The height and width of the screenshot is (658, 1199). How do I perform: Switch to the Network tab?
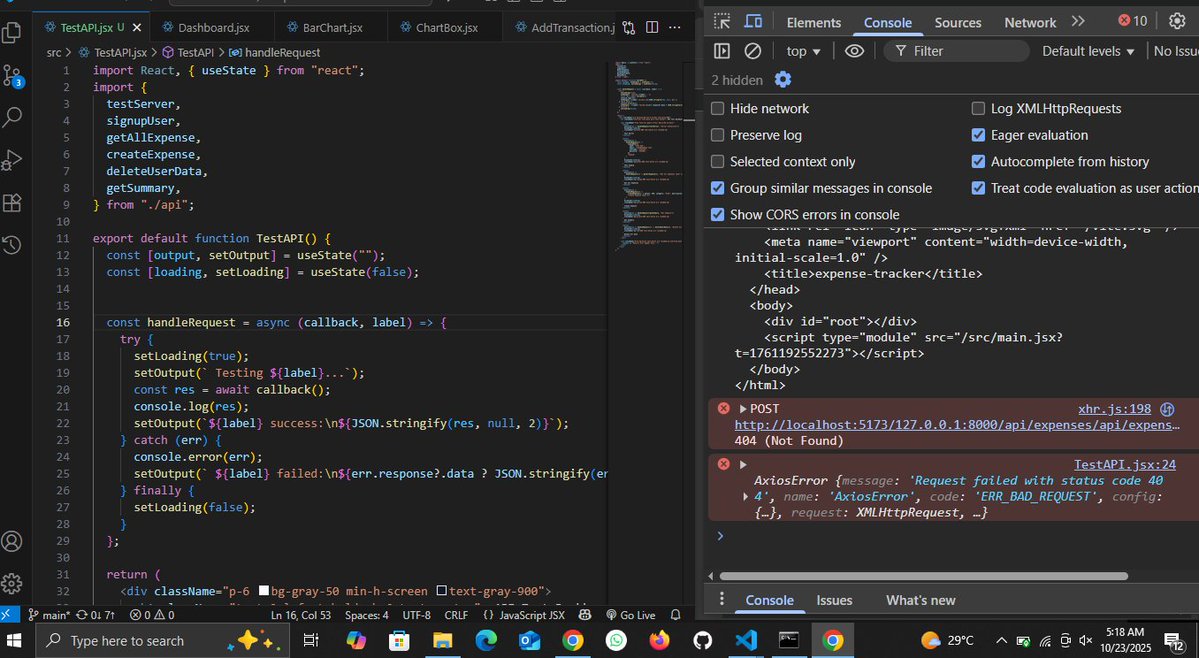coord(1030,23)
